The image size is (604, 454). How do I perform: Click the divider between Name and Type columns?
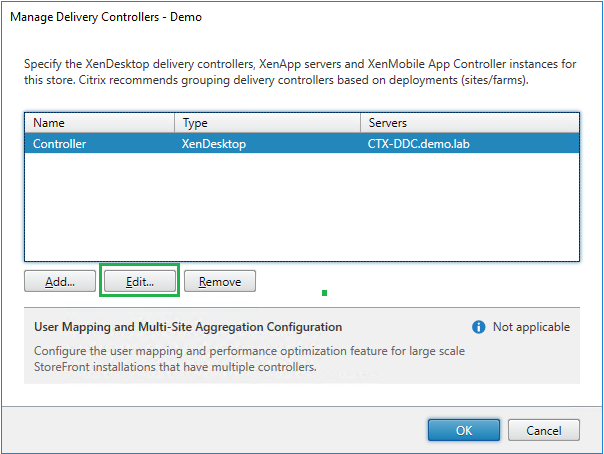pyautogui.click(x=175, y=122)
